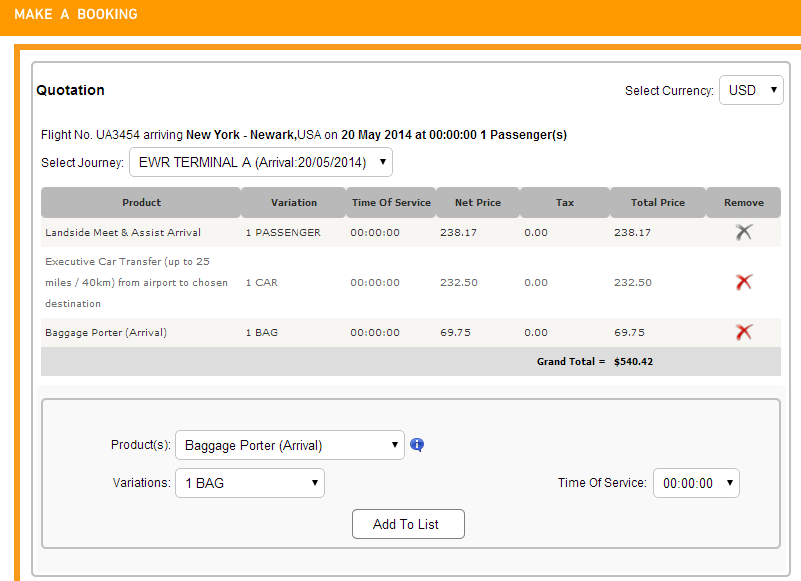Click the Time Of Service column header

[x=391, y=202]
